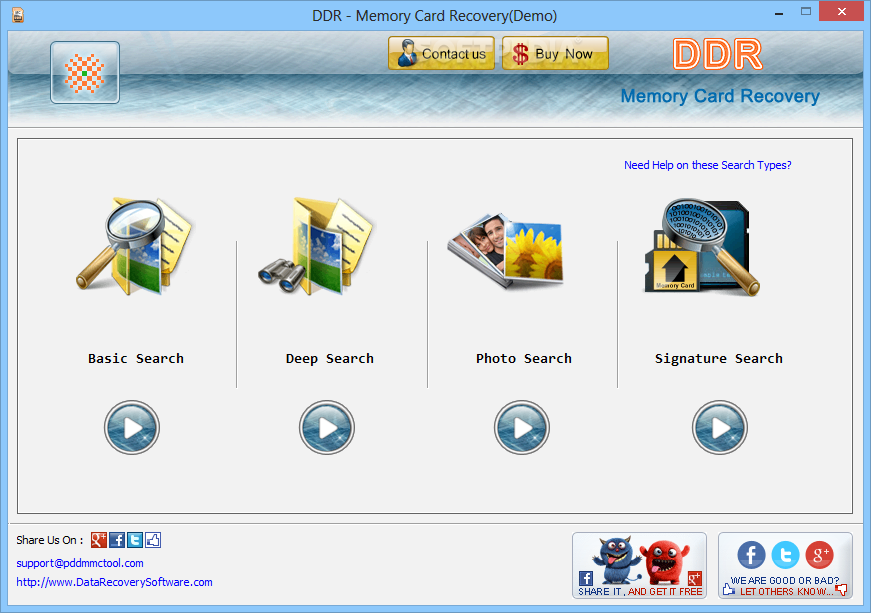
Task: Start Photo Search with its play button
Action: 522,428
